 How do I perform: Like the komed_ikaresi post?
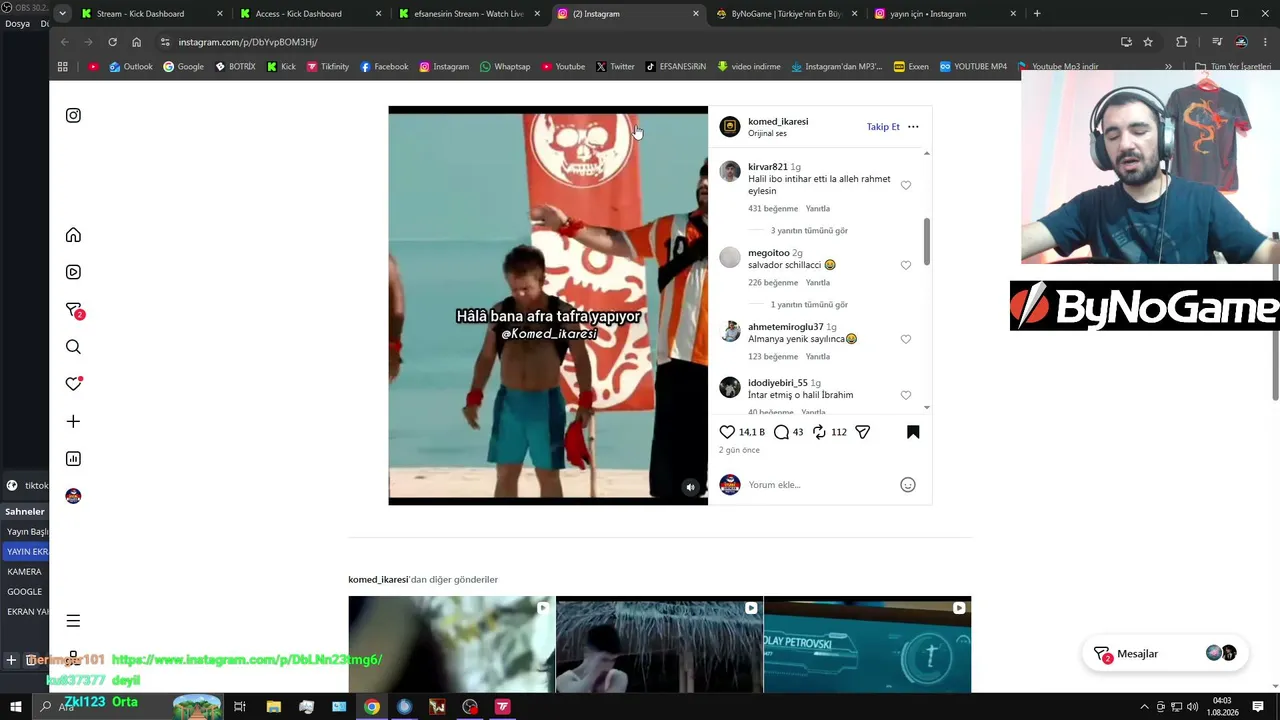click(727, 432)
